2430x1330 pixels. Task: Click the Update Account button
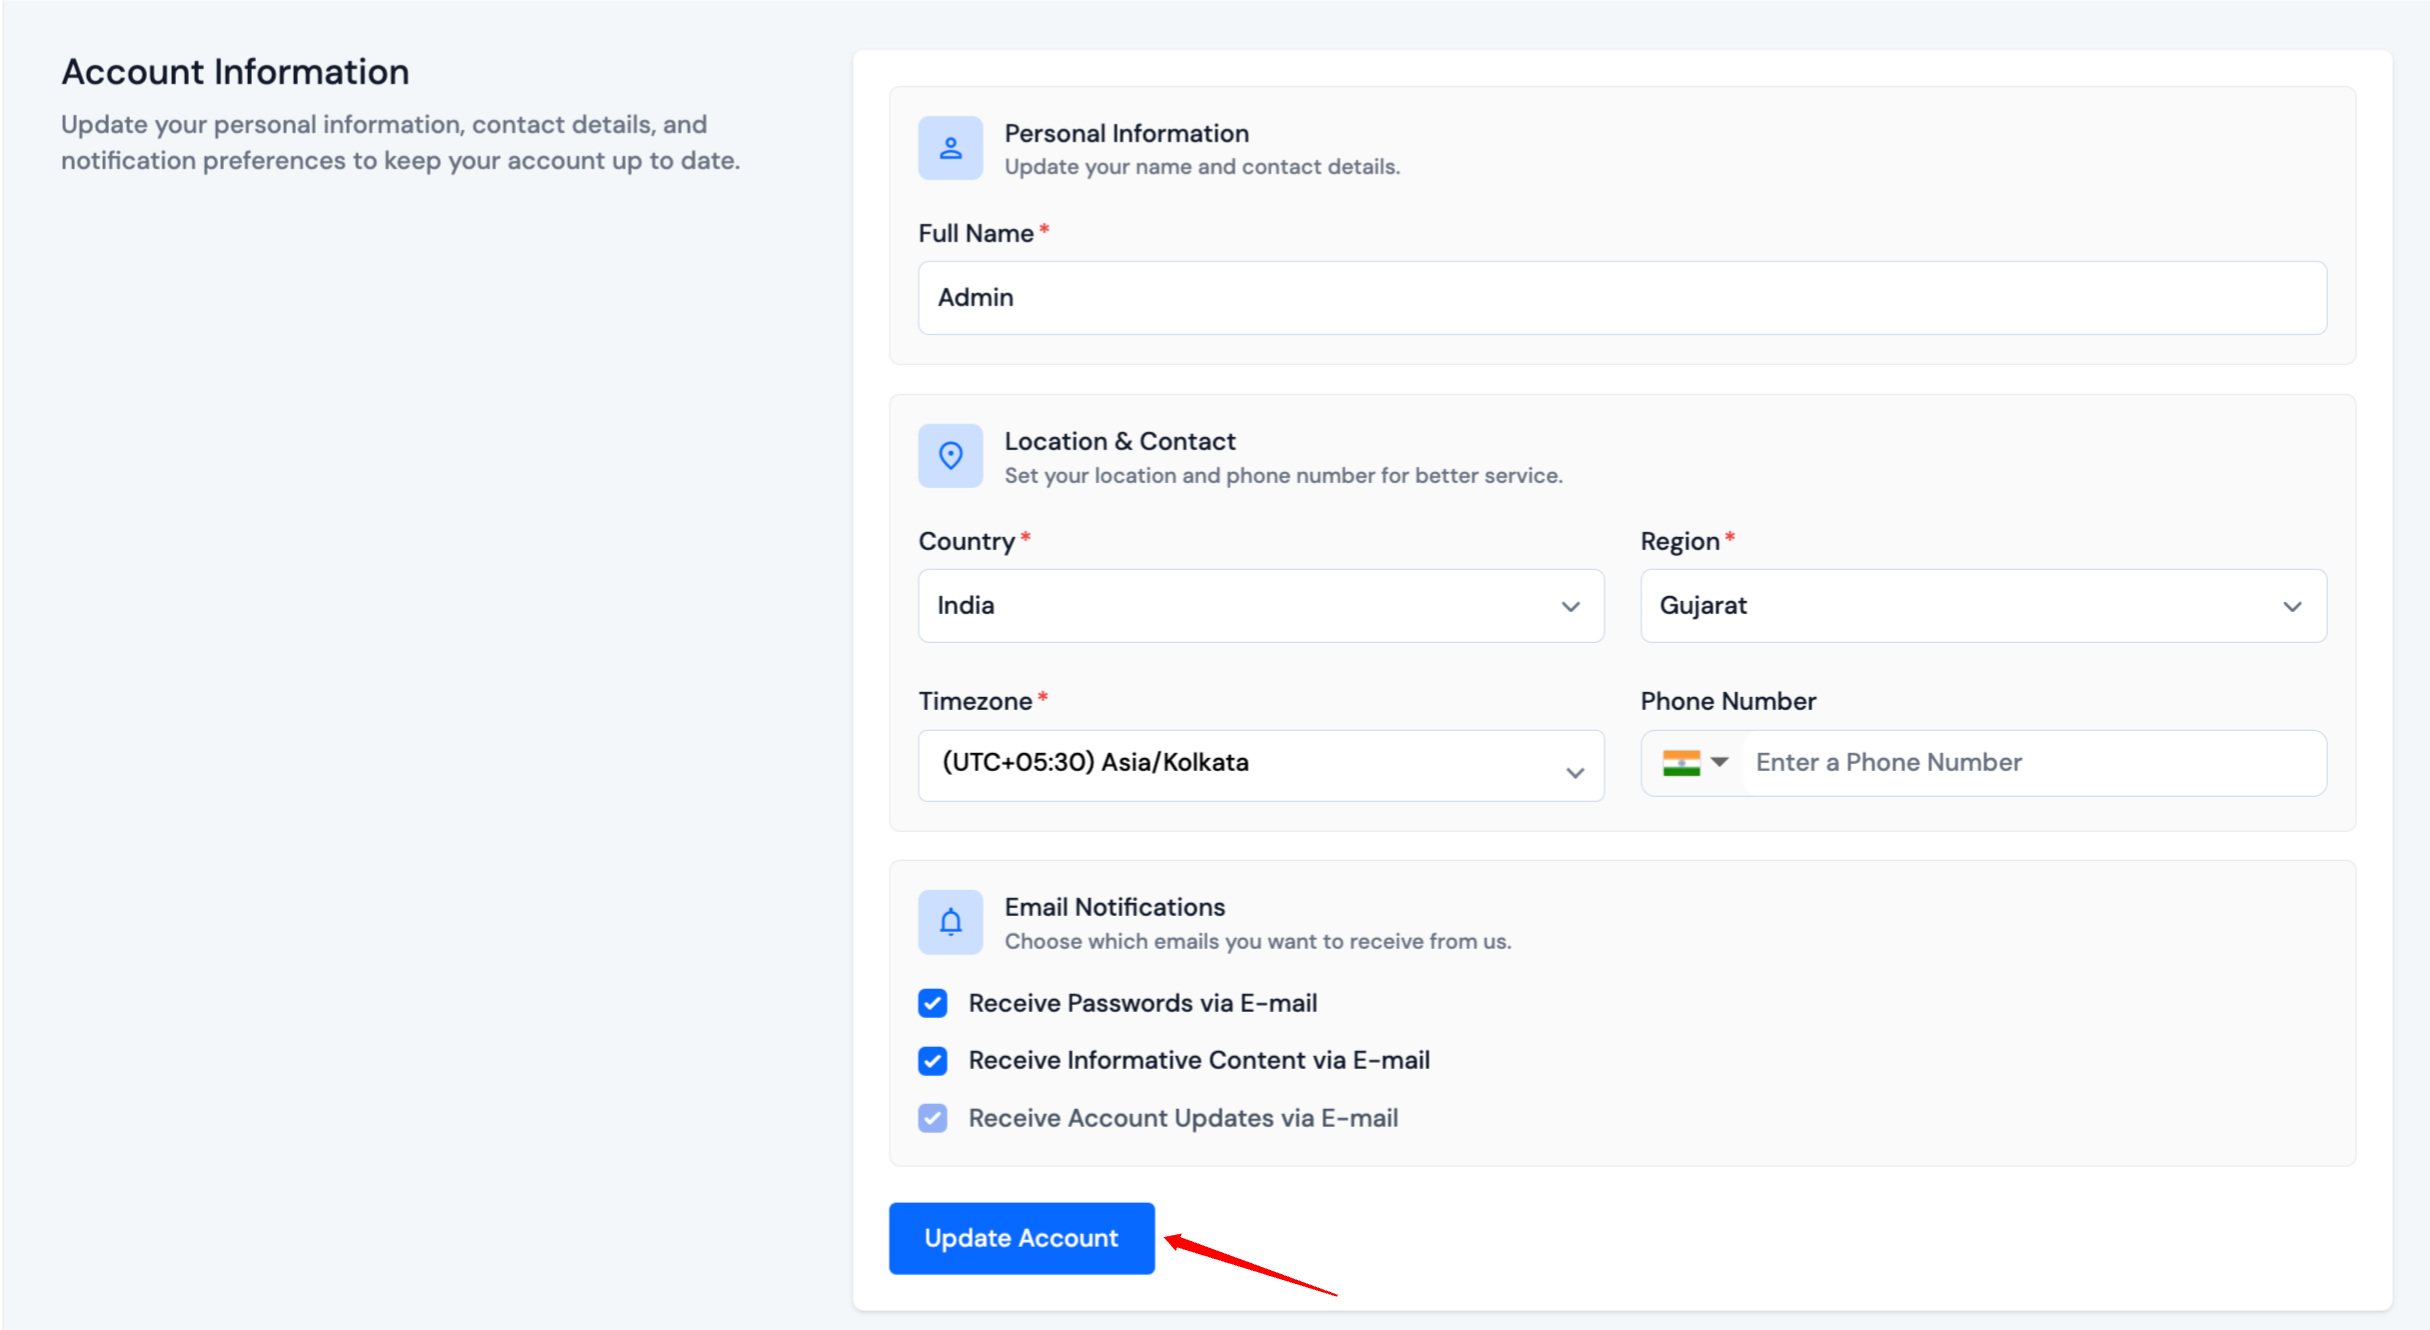coord(1021,1238)
